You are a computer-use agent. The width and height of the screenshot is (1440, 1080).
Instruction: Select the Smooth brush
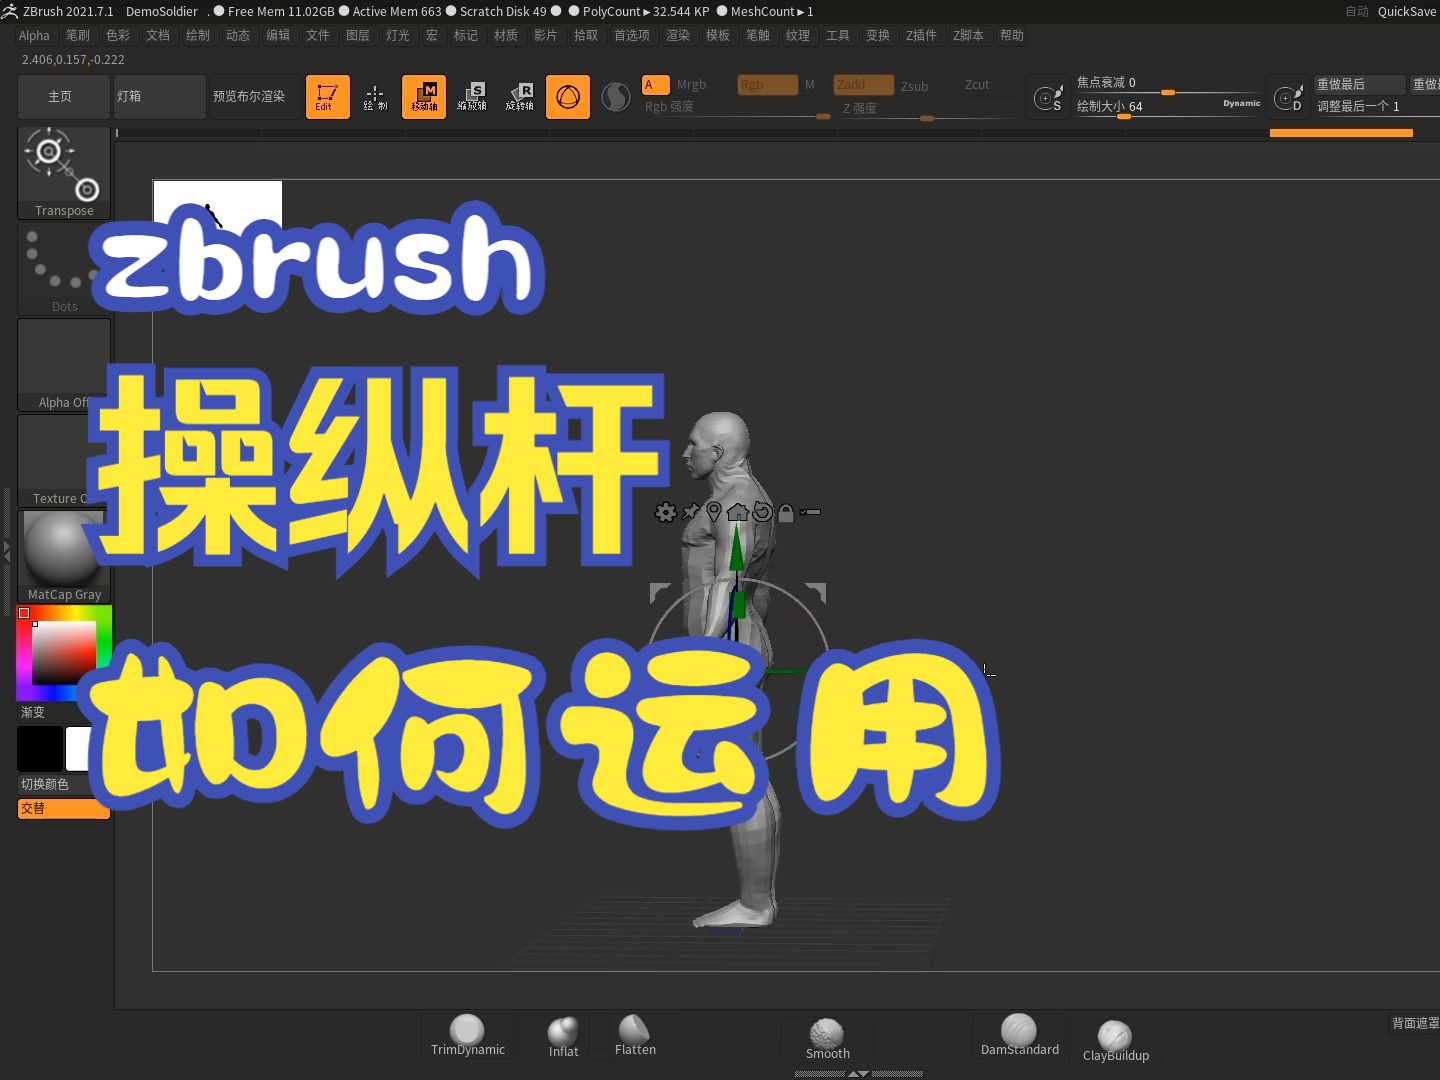coord(827,1035)
